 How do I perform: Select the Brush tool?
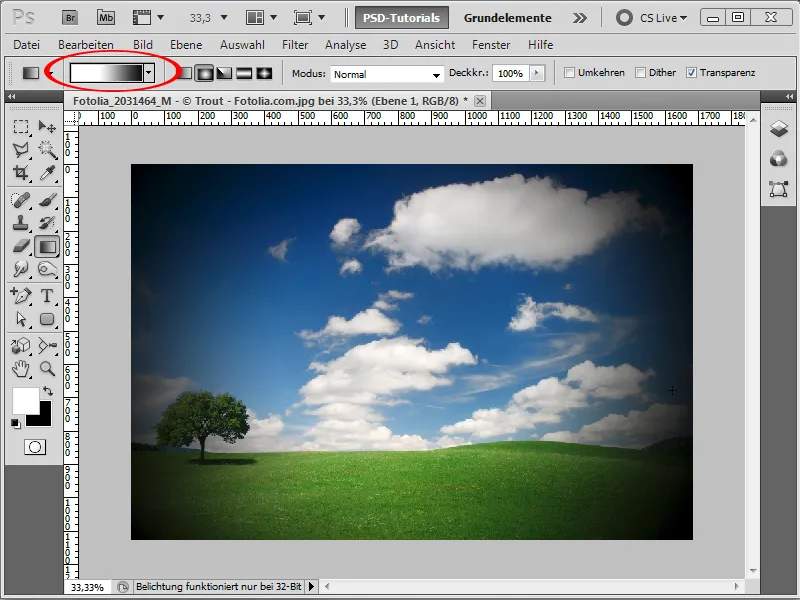(x=47, y=200)
